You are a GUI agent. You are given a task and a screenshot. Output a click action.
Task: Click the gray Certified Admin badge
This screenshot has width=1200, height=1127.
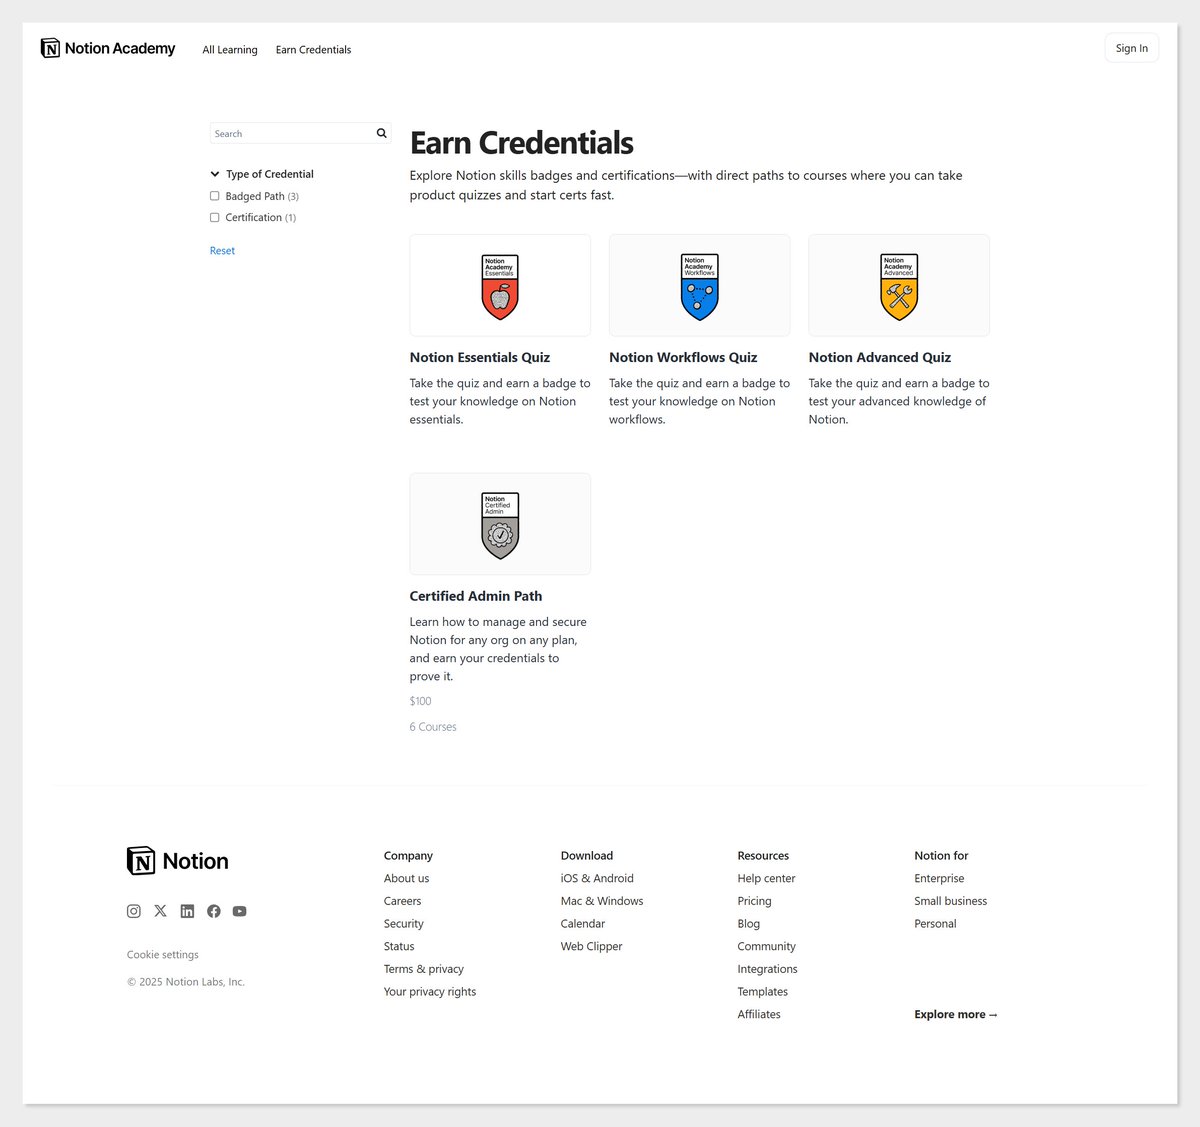click(x=500, y=526)
